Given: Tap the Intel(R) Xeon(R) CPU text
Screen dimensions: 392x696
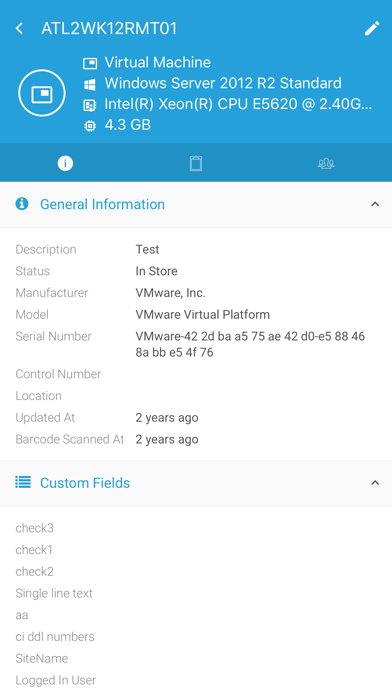Looking at the screenshot, I should [x=238, y=104].
